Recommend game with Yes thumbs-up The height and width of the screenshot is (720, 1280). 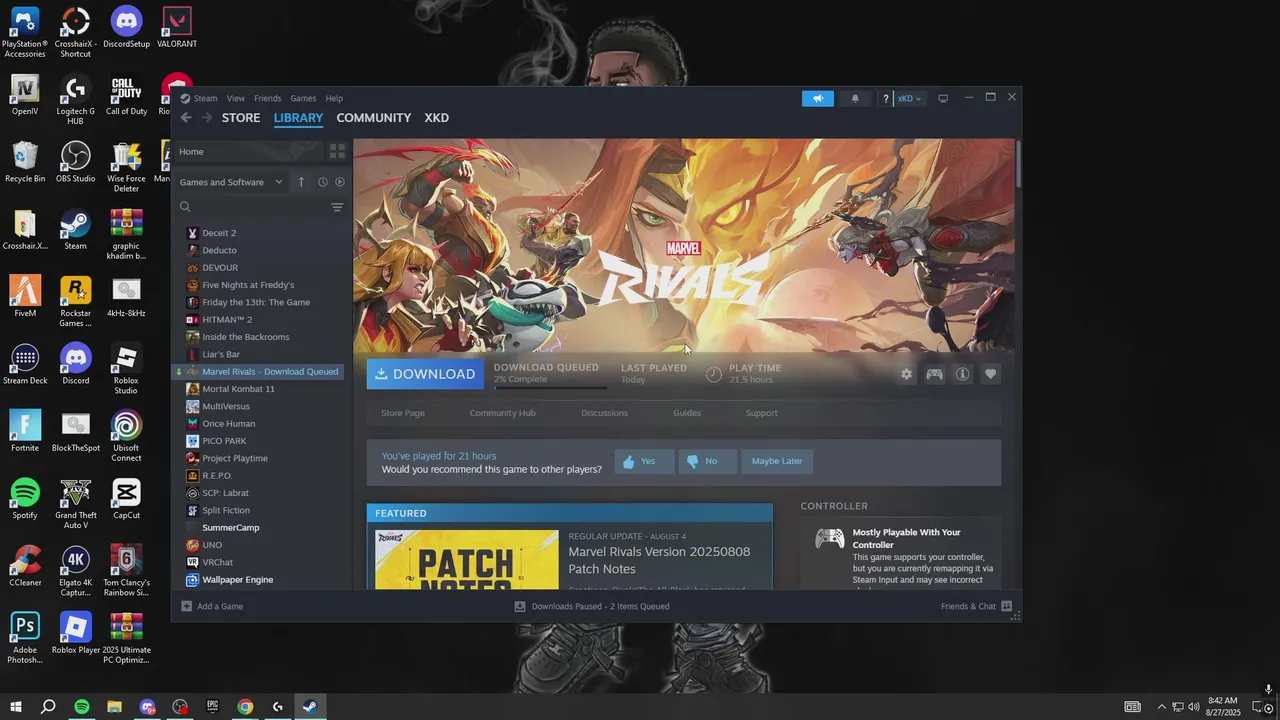click(644, 461)
